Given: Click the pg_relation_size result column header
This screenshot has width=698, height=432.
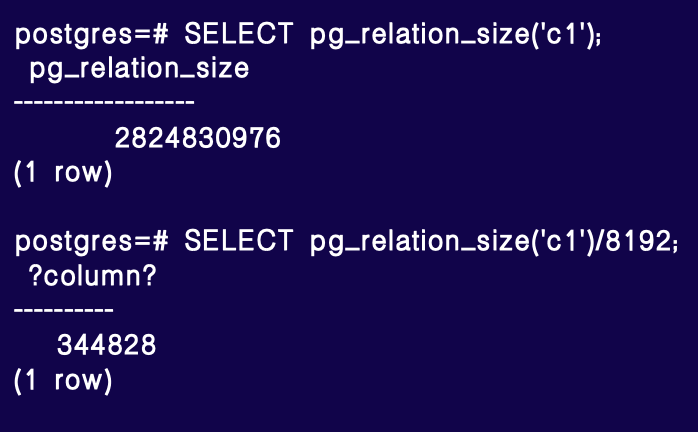Looking at the screenshot, I should [x=139, y=71].
